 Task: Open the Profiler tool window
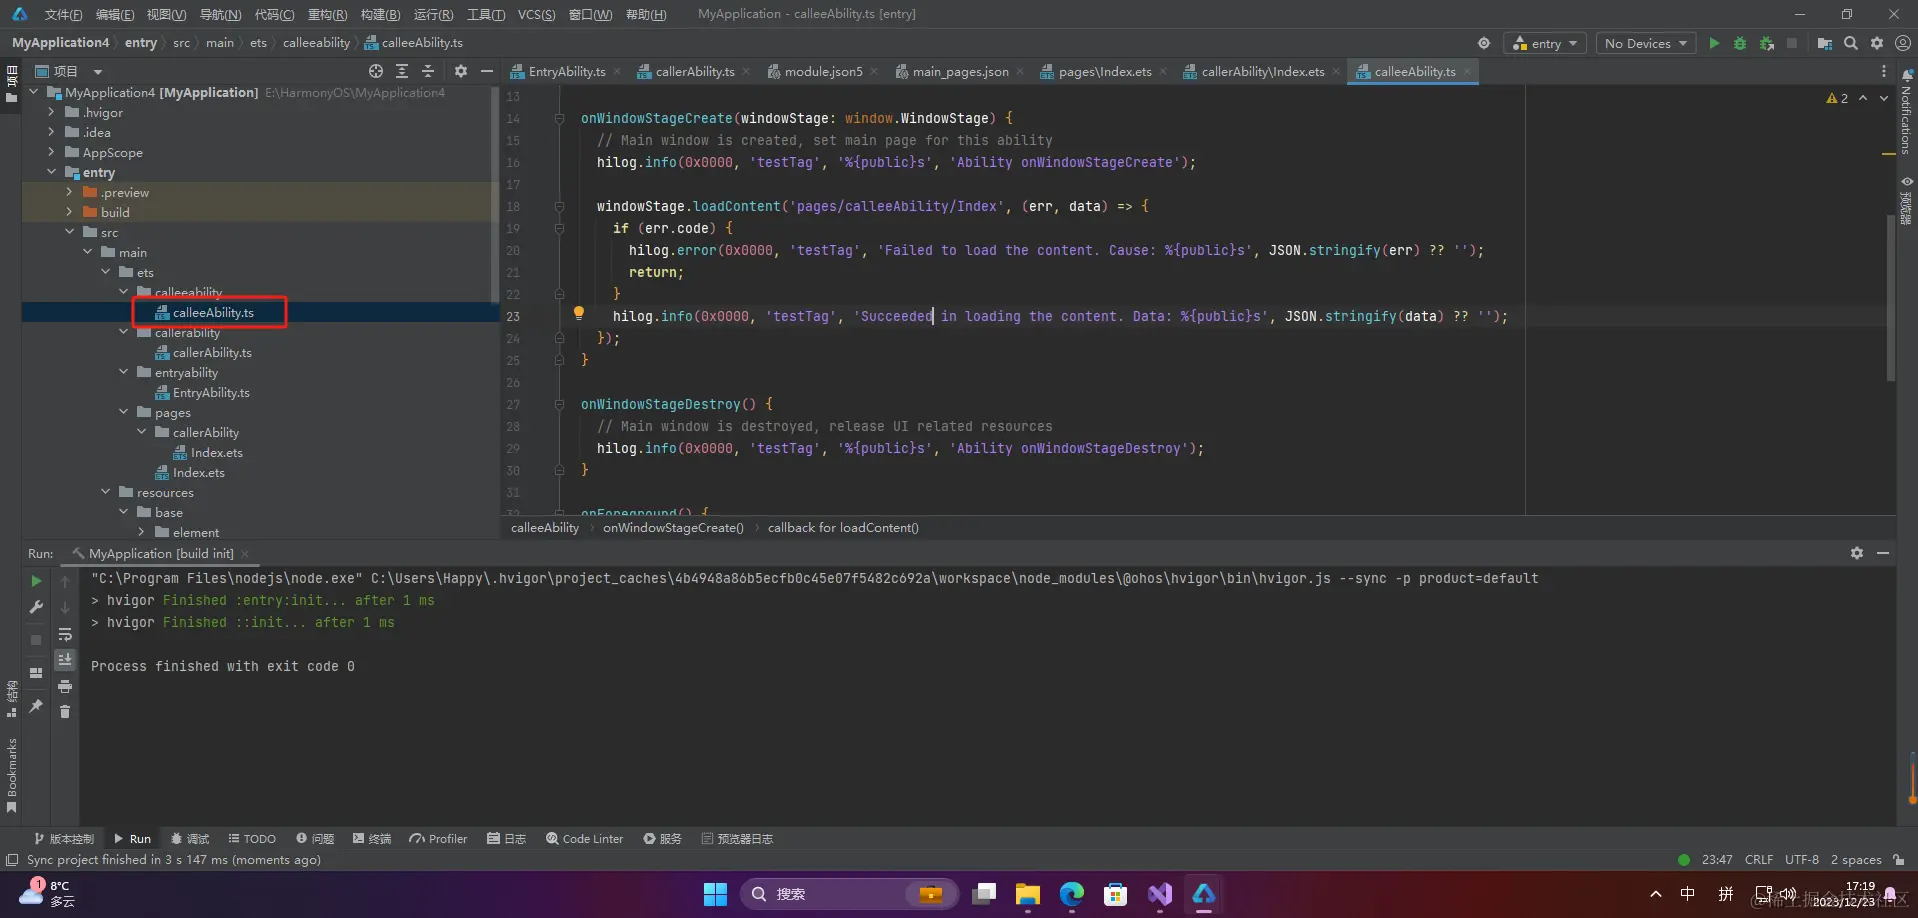tap(438, 839)
